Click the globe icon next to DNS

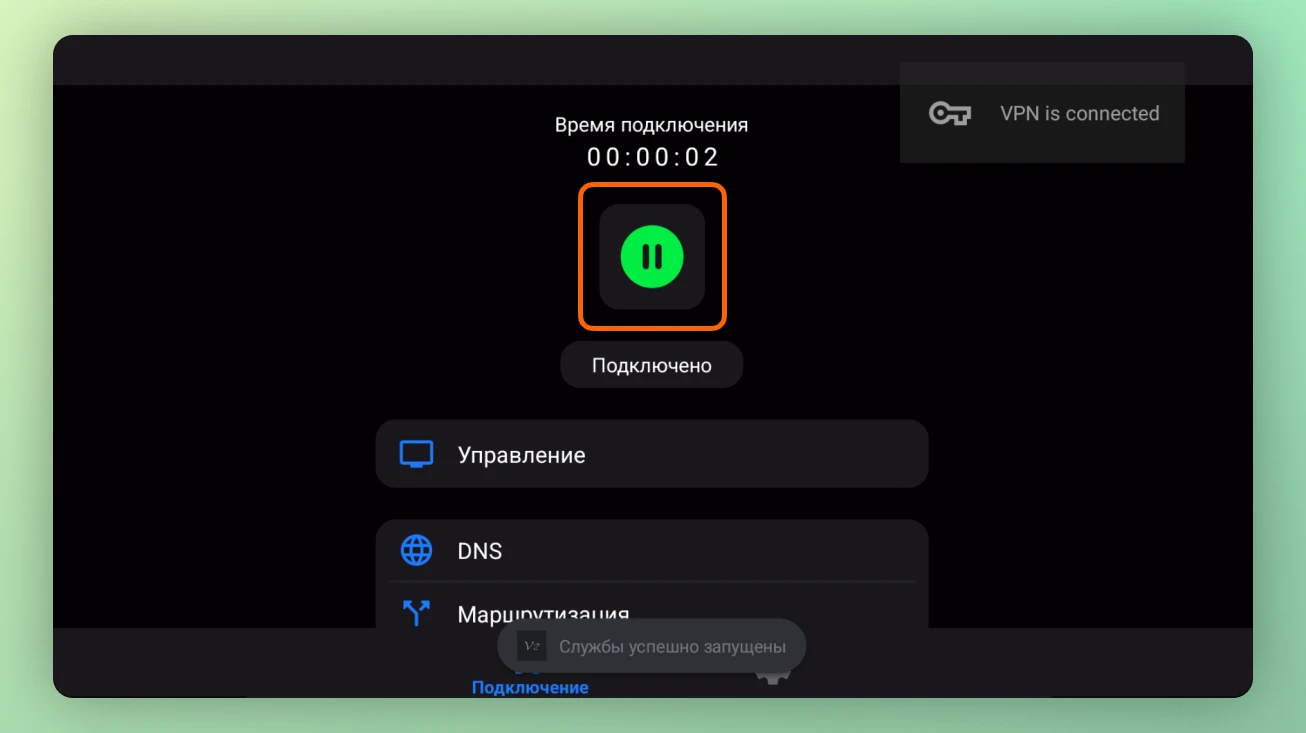(416, 549)
